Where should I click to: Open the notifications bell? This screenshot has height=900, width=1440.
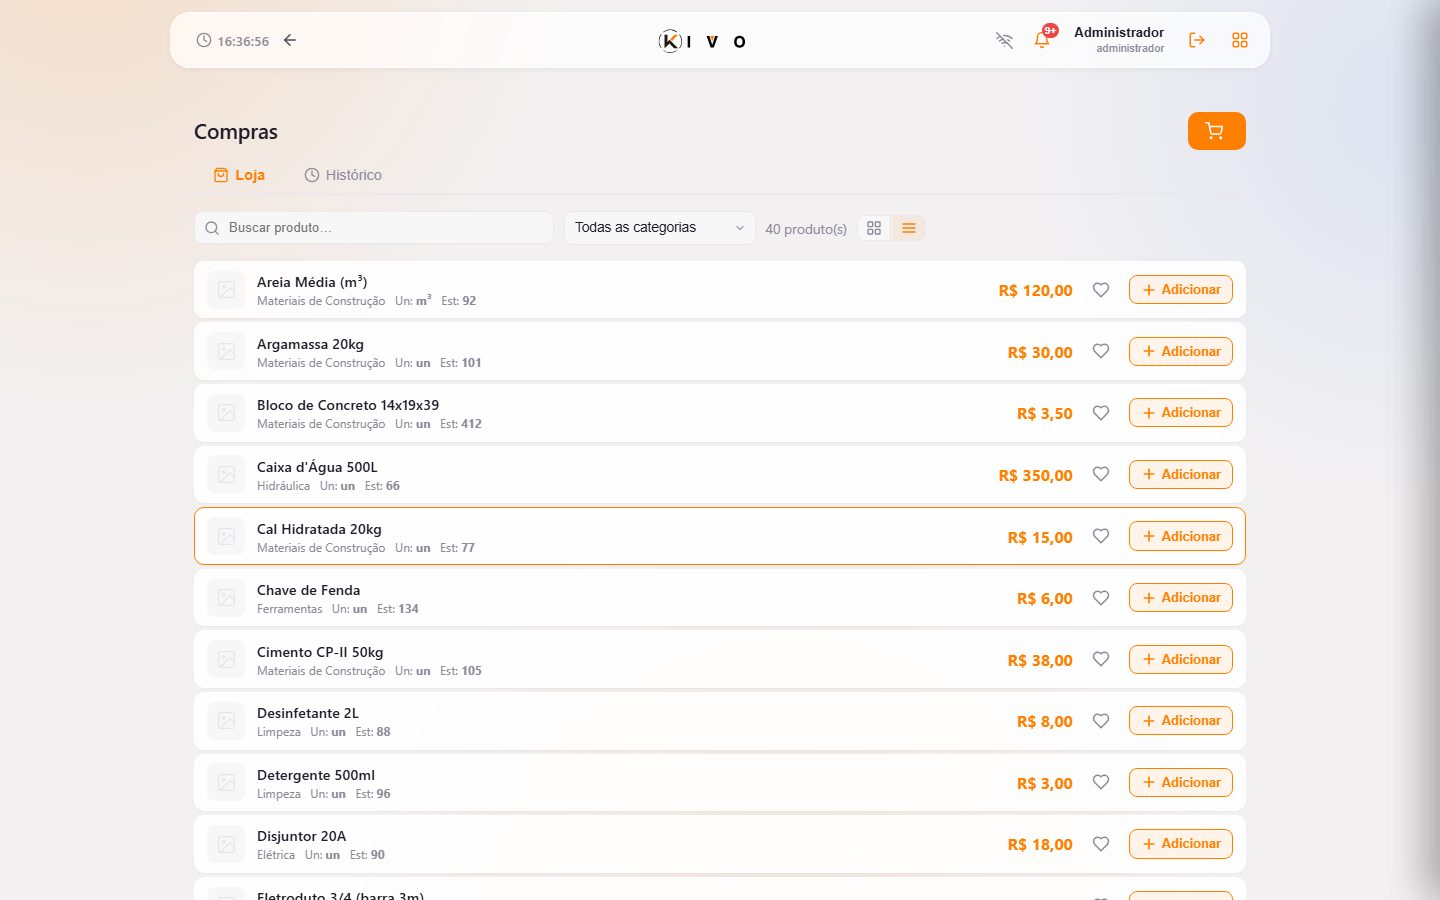pos(1042,40)
